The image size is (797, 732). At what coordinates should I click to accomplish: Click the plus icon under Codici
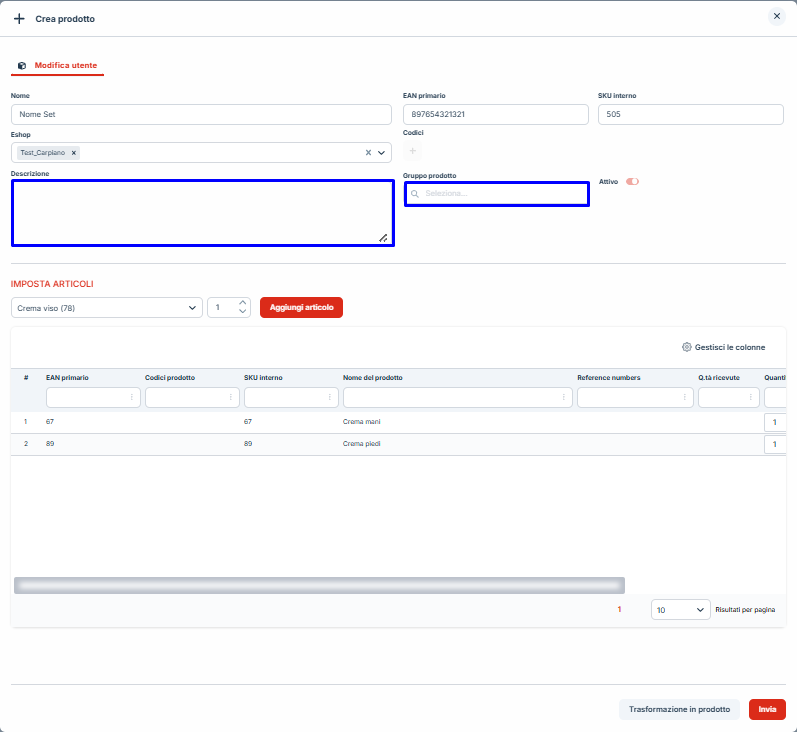point(413,150)
